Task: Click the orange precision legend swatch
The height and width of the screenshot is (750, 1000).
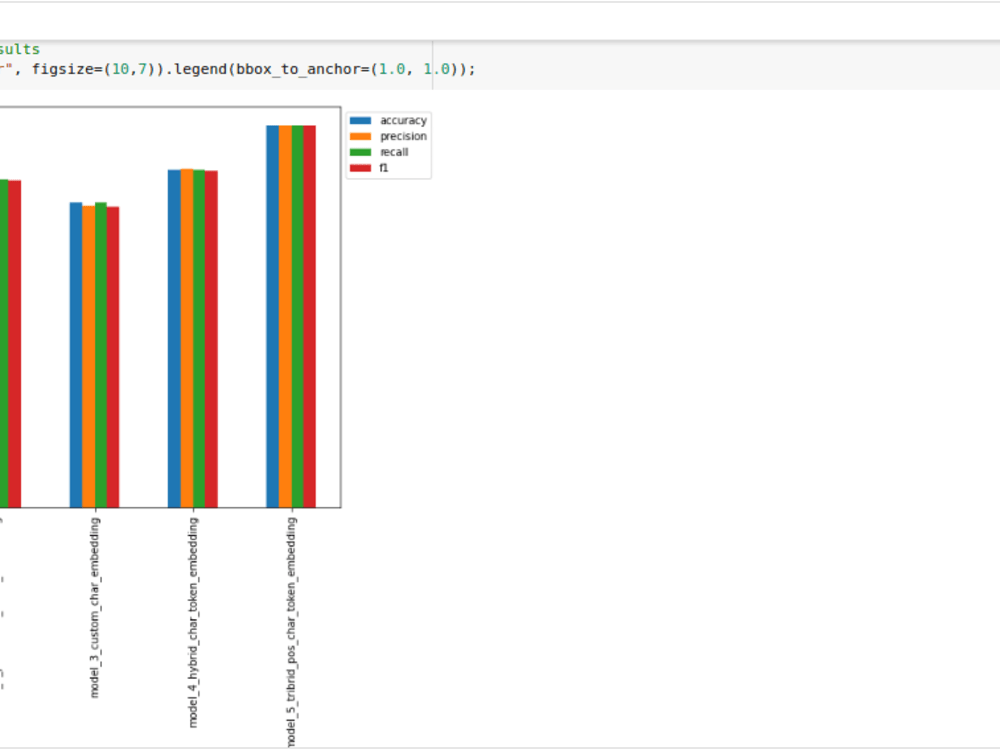Action: (362, 136)
